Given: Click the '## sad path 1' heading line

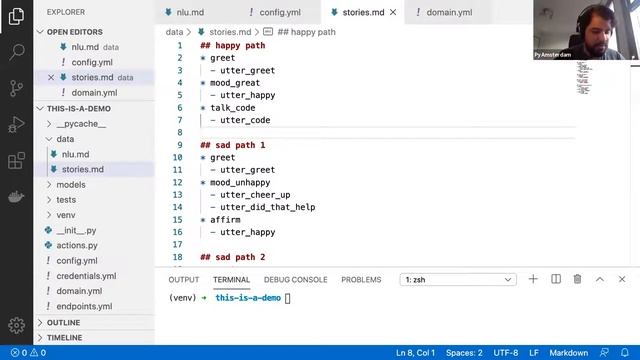Looking at the screenshot, I should click(233, 145).
